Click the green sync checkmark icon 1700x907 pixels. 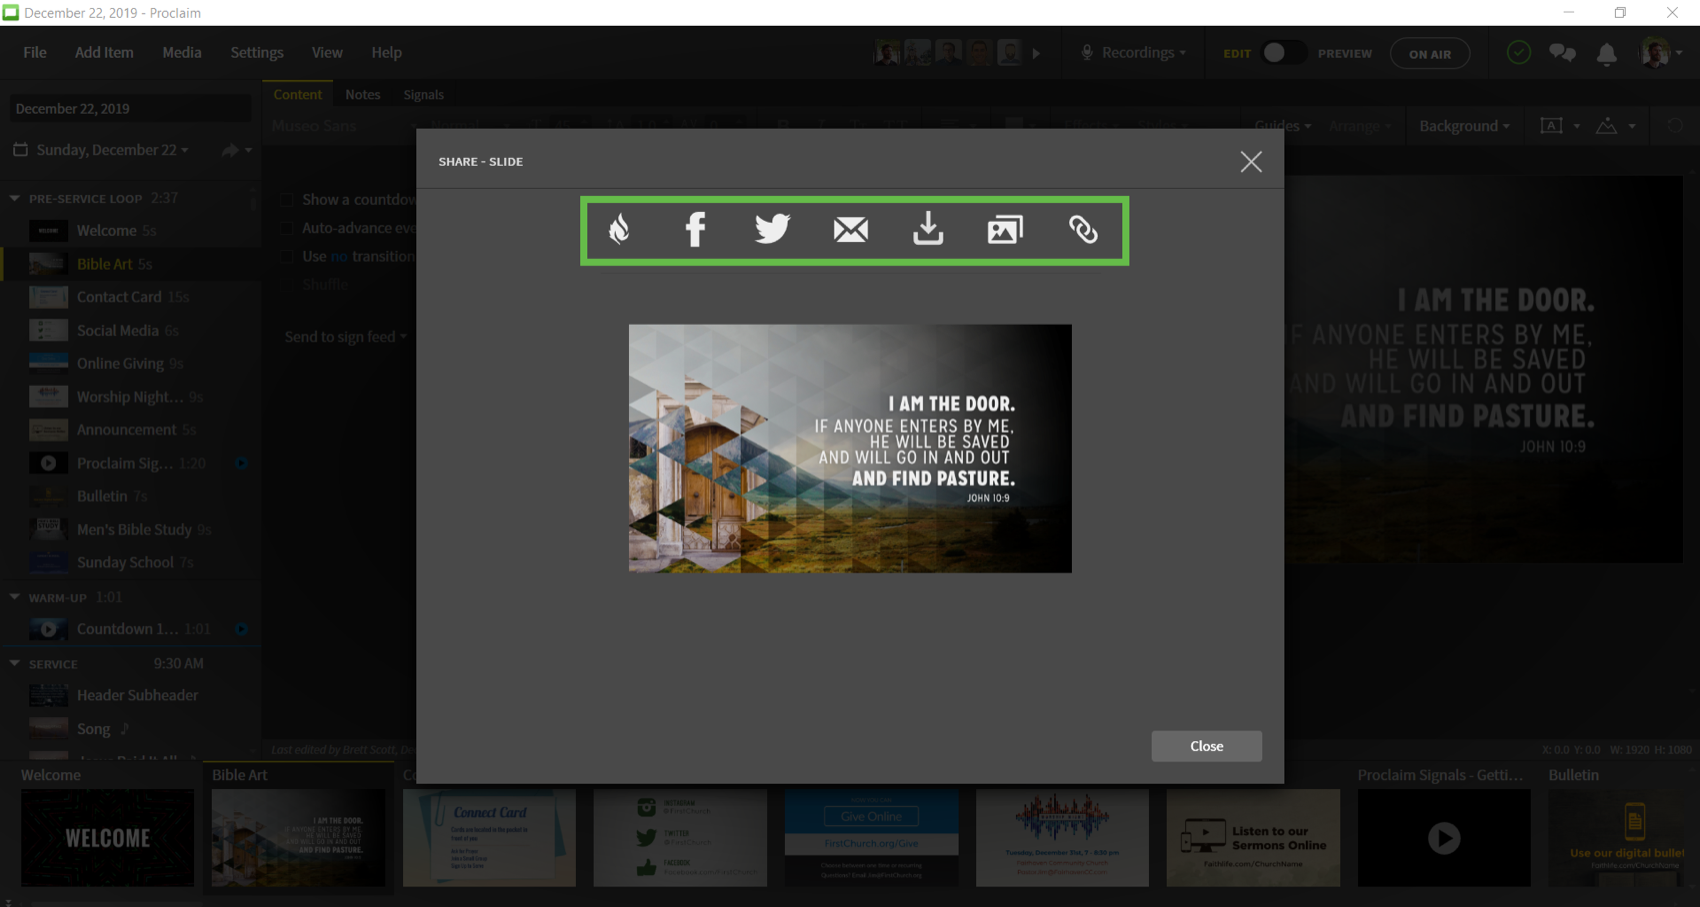coord(1518,52)
